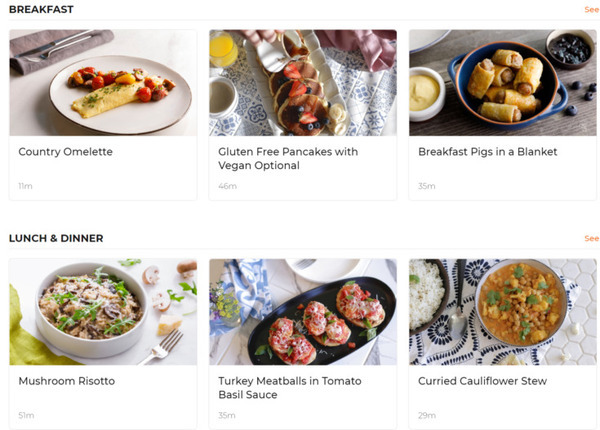Select the Breakfast Pigs in a Blanket photo
This screenshot has height=430, width=600.
(502, 82)
